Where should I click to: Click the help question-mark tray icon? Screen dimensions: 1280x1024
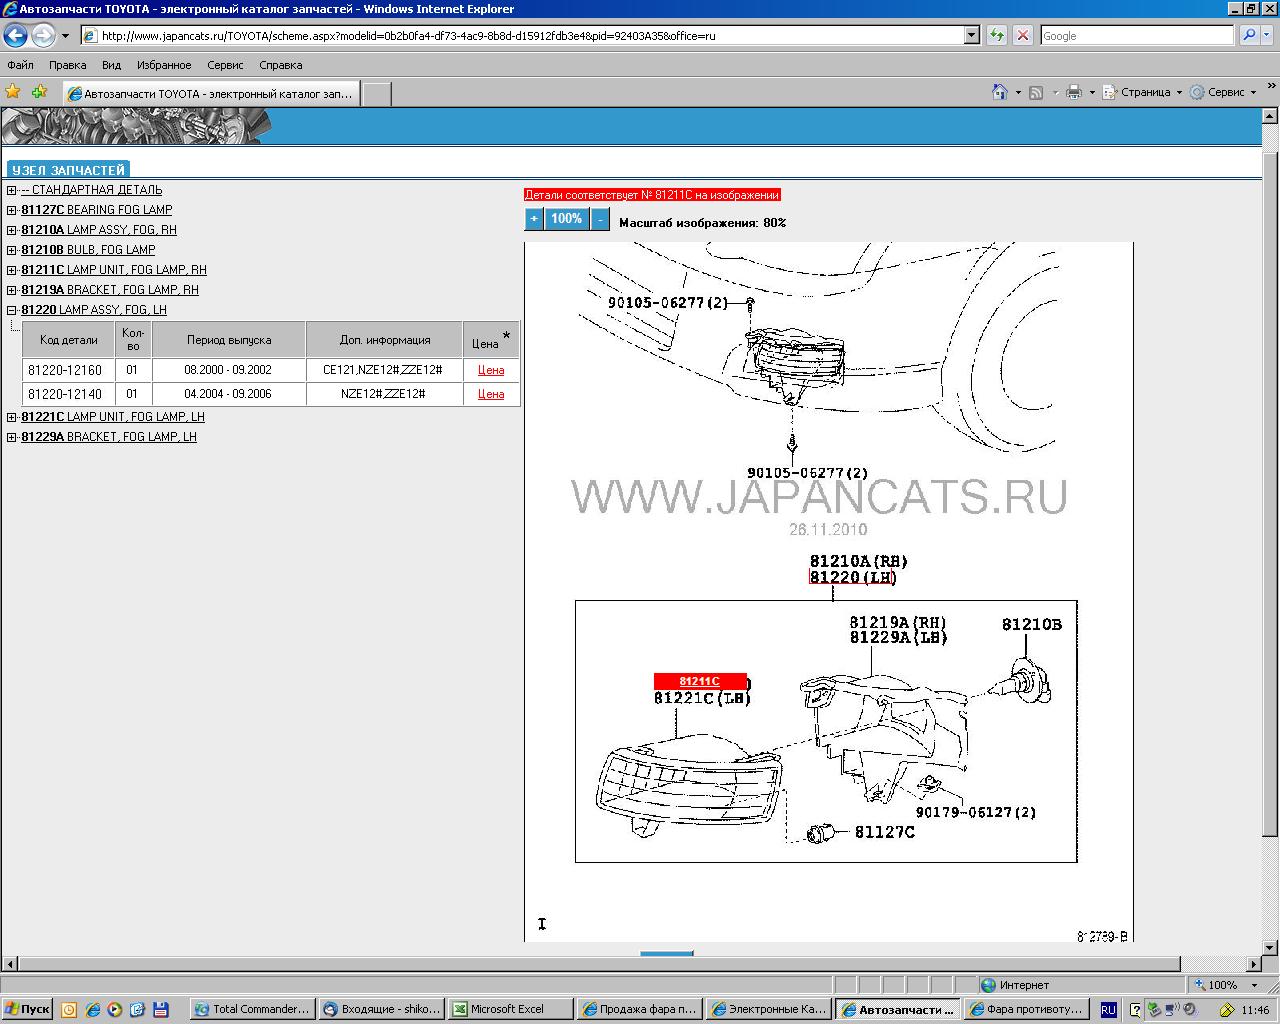(x=1135, y=1010)
